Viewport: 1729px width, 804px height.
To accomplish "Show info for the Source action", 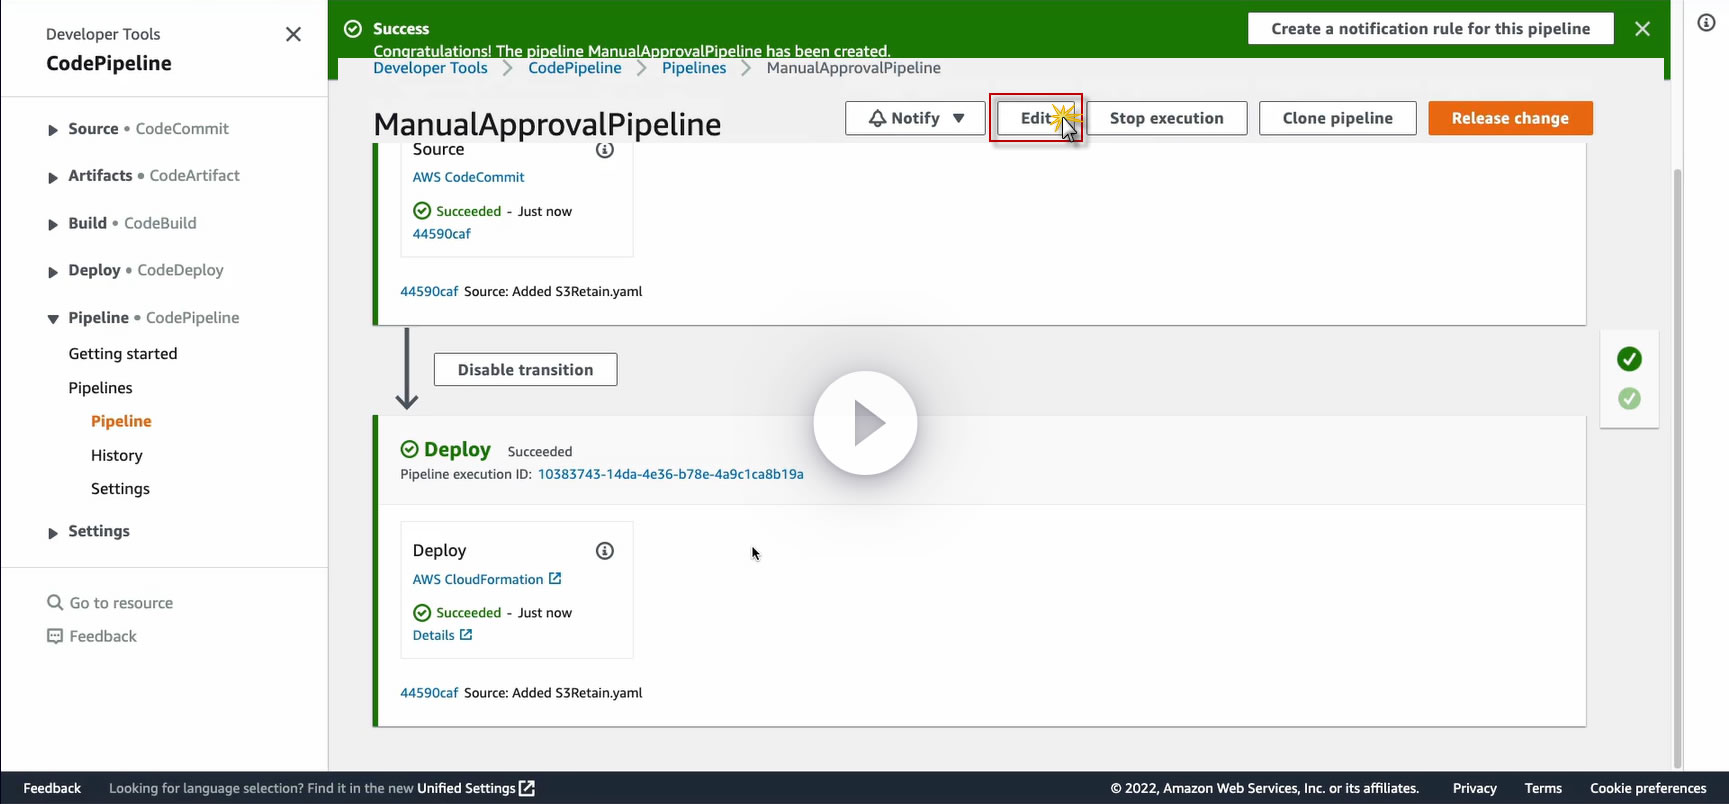I will (x=605, y=150).
